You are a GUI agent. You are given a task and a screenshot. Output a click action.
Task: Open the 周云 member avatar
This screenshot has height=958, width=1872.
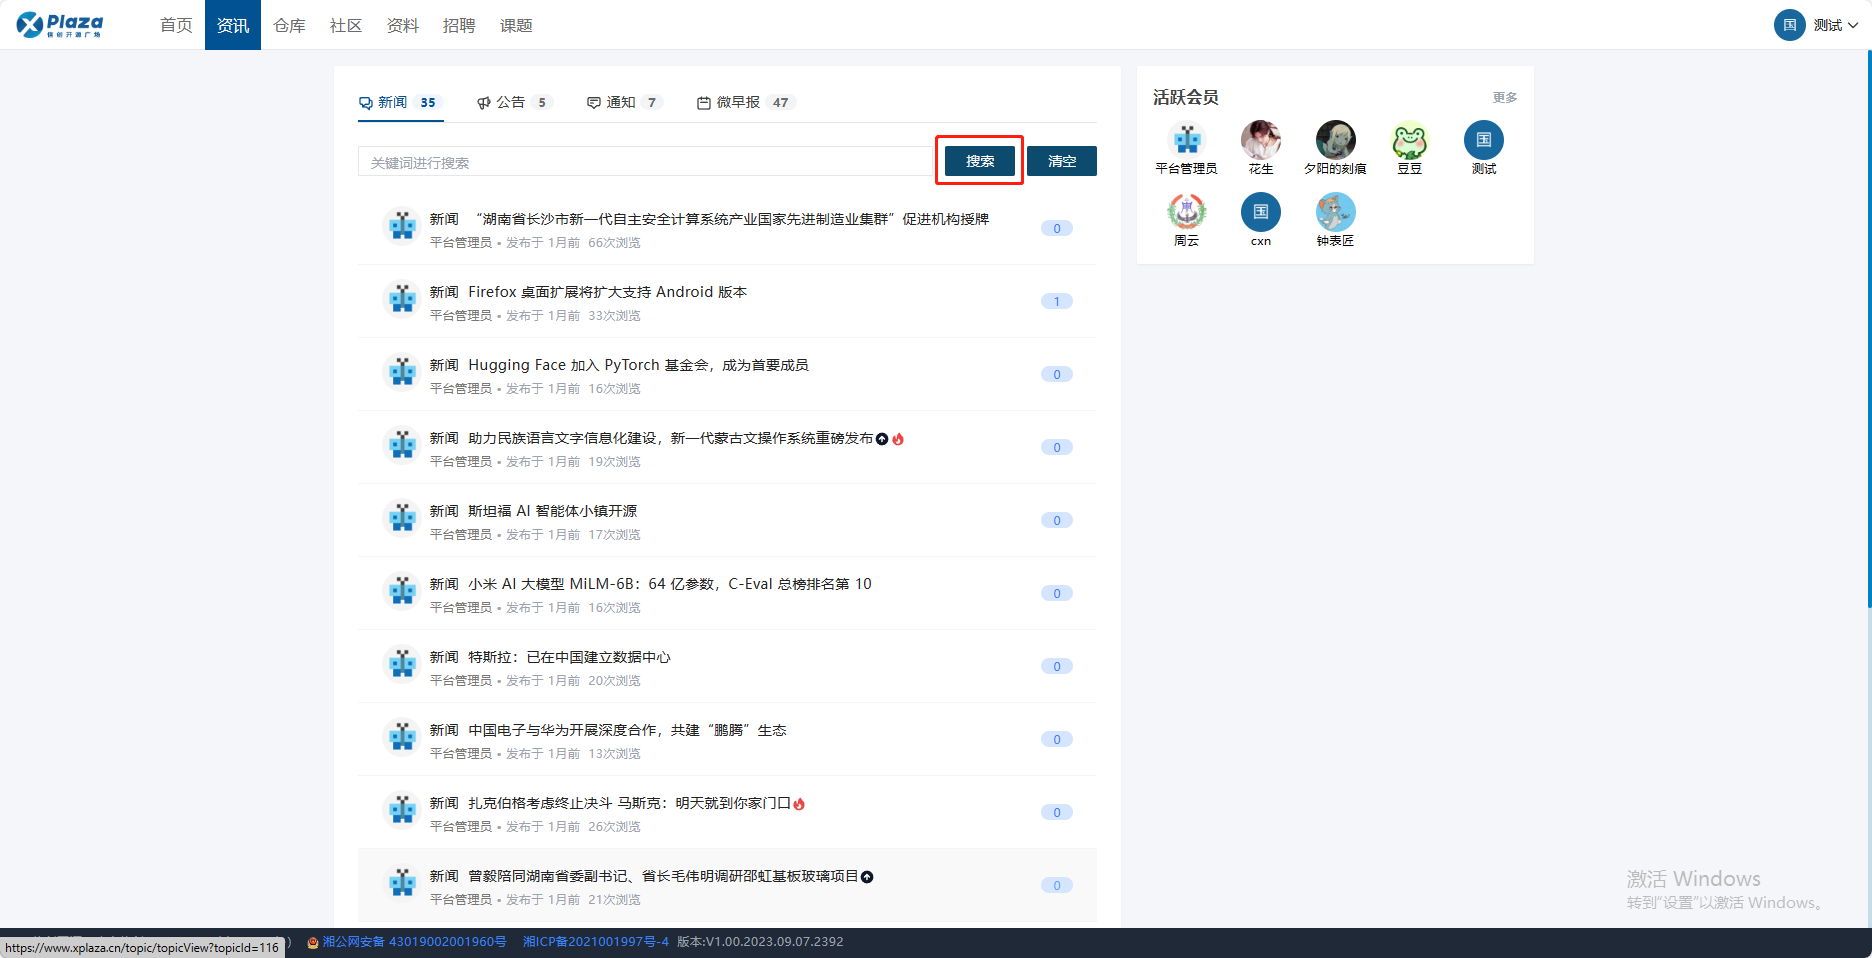coord(1186,212)
